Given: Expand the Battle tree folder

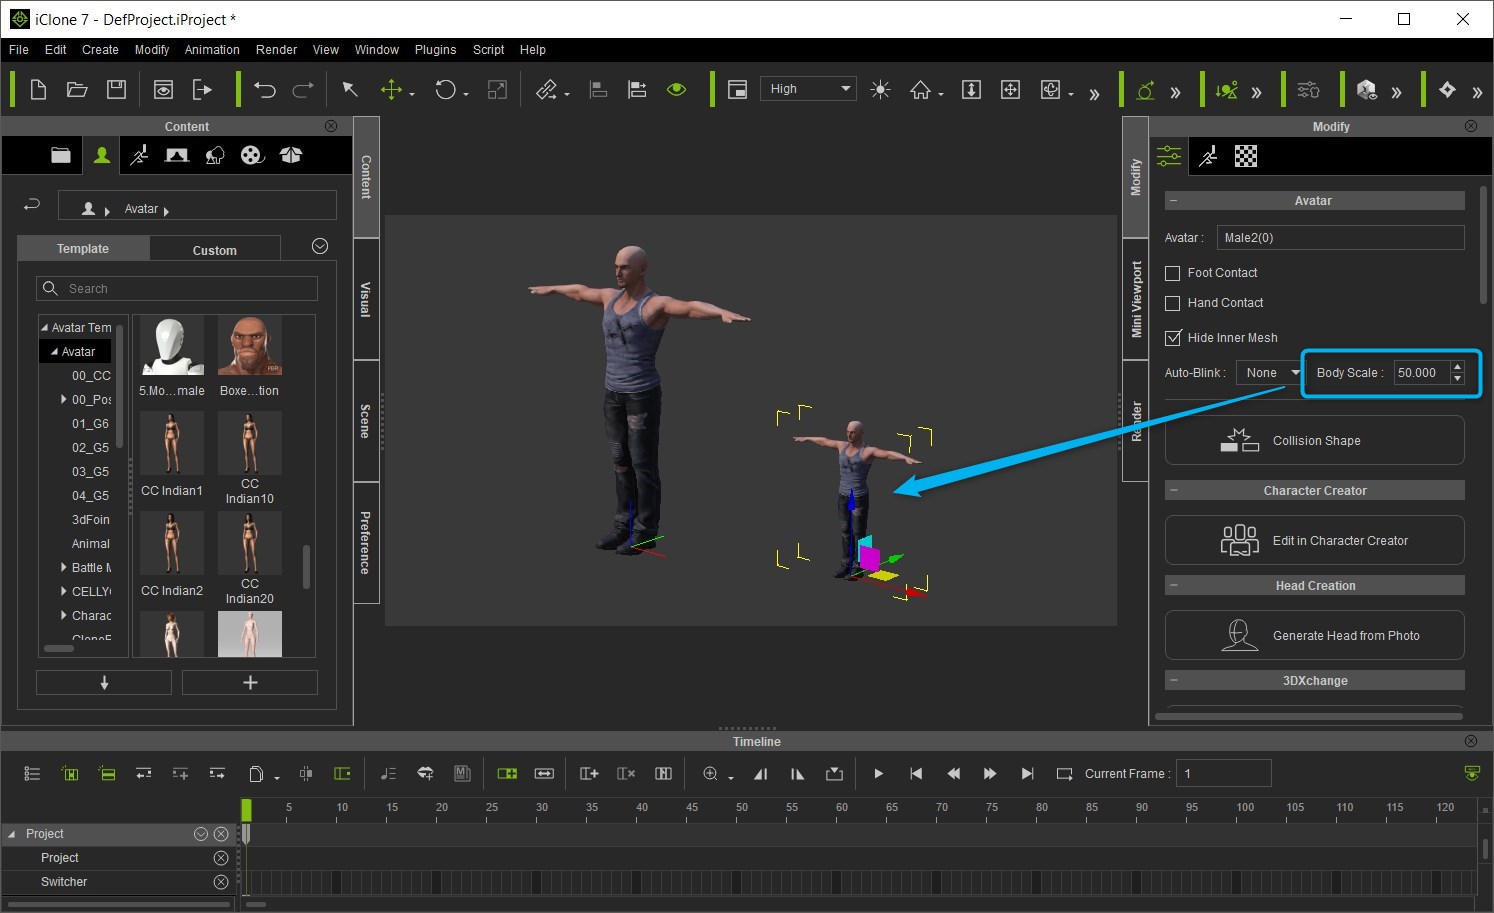Looking at the screenshot, I should point(64,568).
